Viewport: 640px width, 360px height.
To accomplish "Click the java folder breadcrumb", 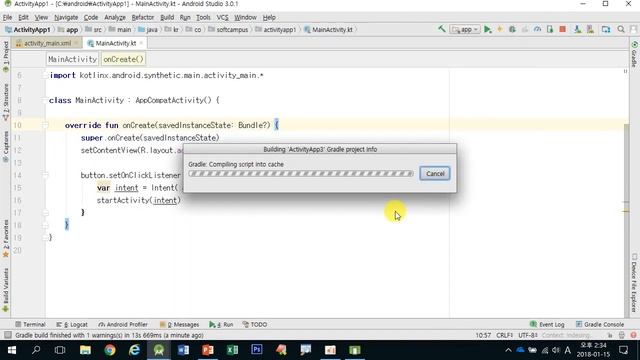I will pos(148,30).
